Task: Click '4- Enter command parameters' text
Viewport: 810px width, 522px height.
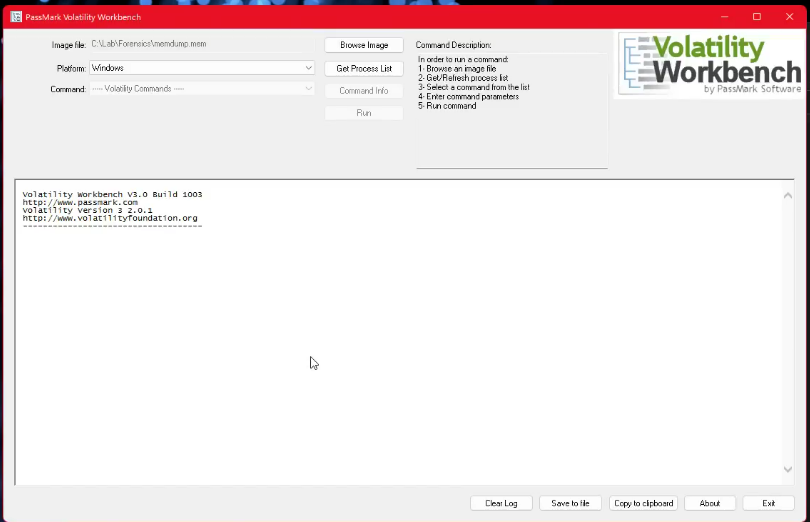Action: point(469,97)
